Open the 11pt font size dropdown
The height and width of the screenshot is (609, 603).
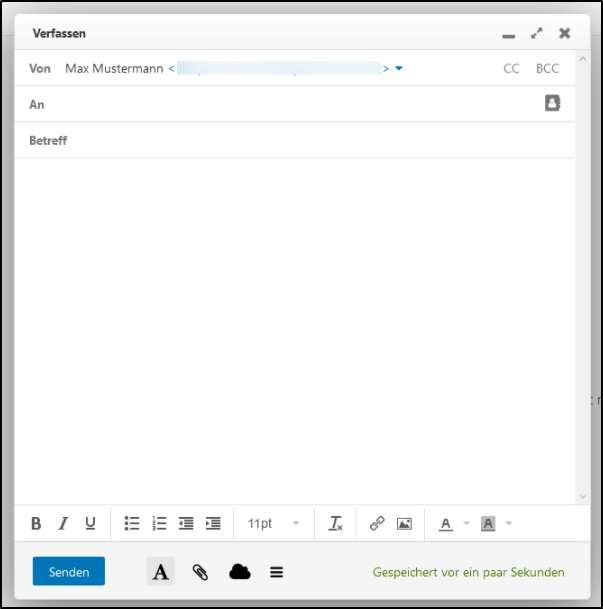point(274,524)
